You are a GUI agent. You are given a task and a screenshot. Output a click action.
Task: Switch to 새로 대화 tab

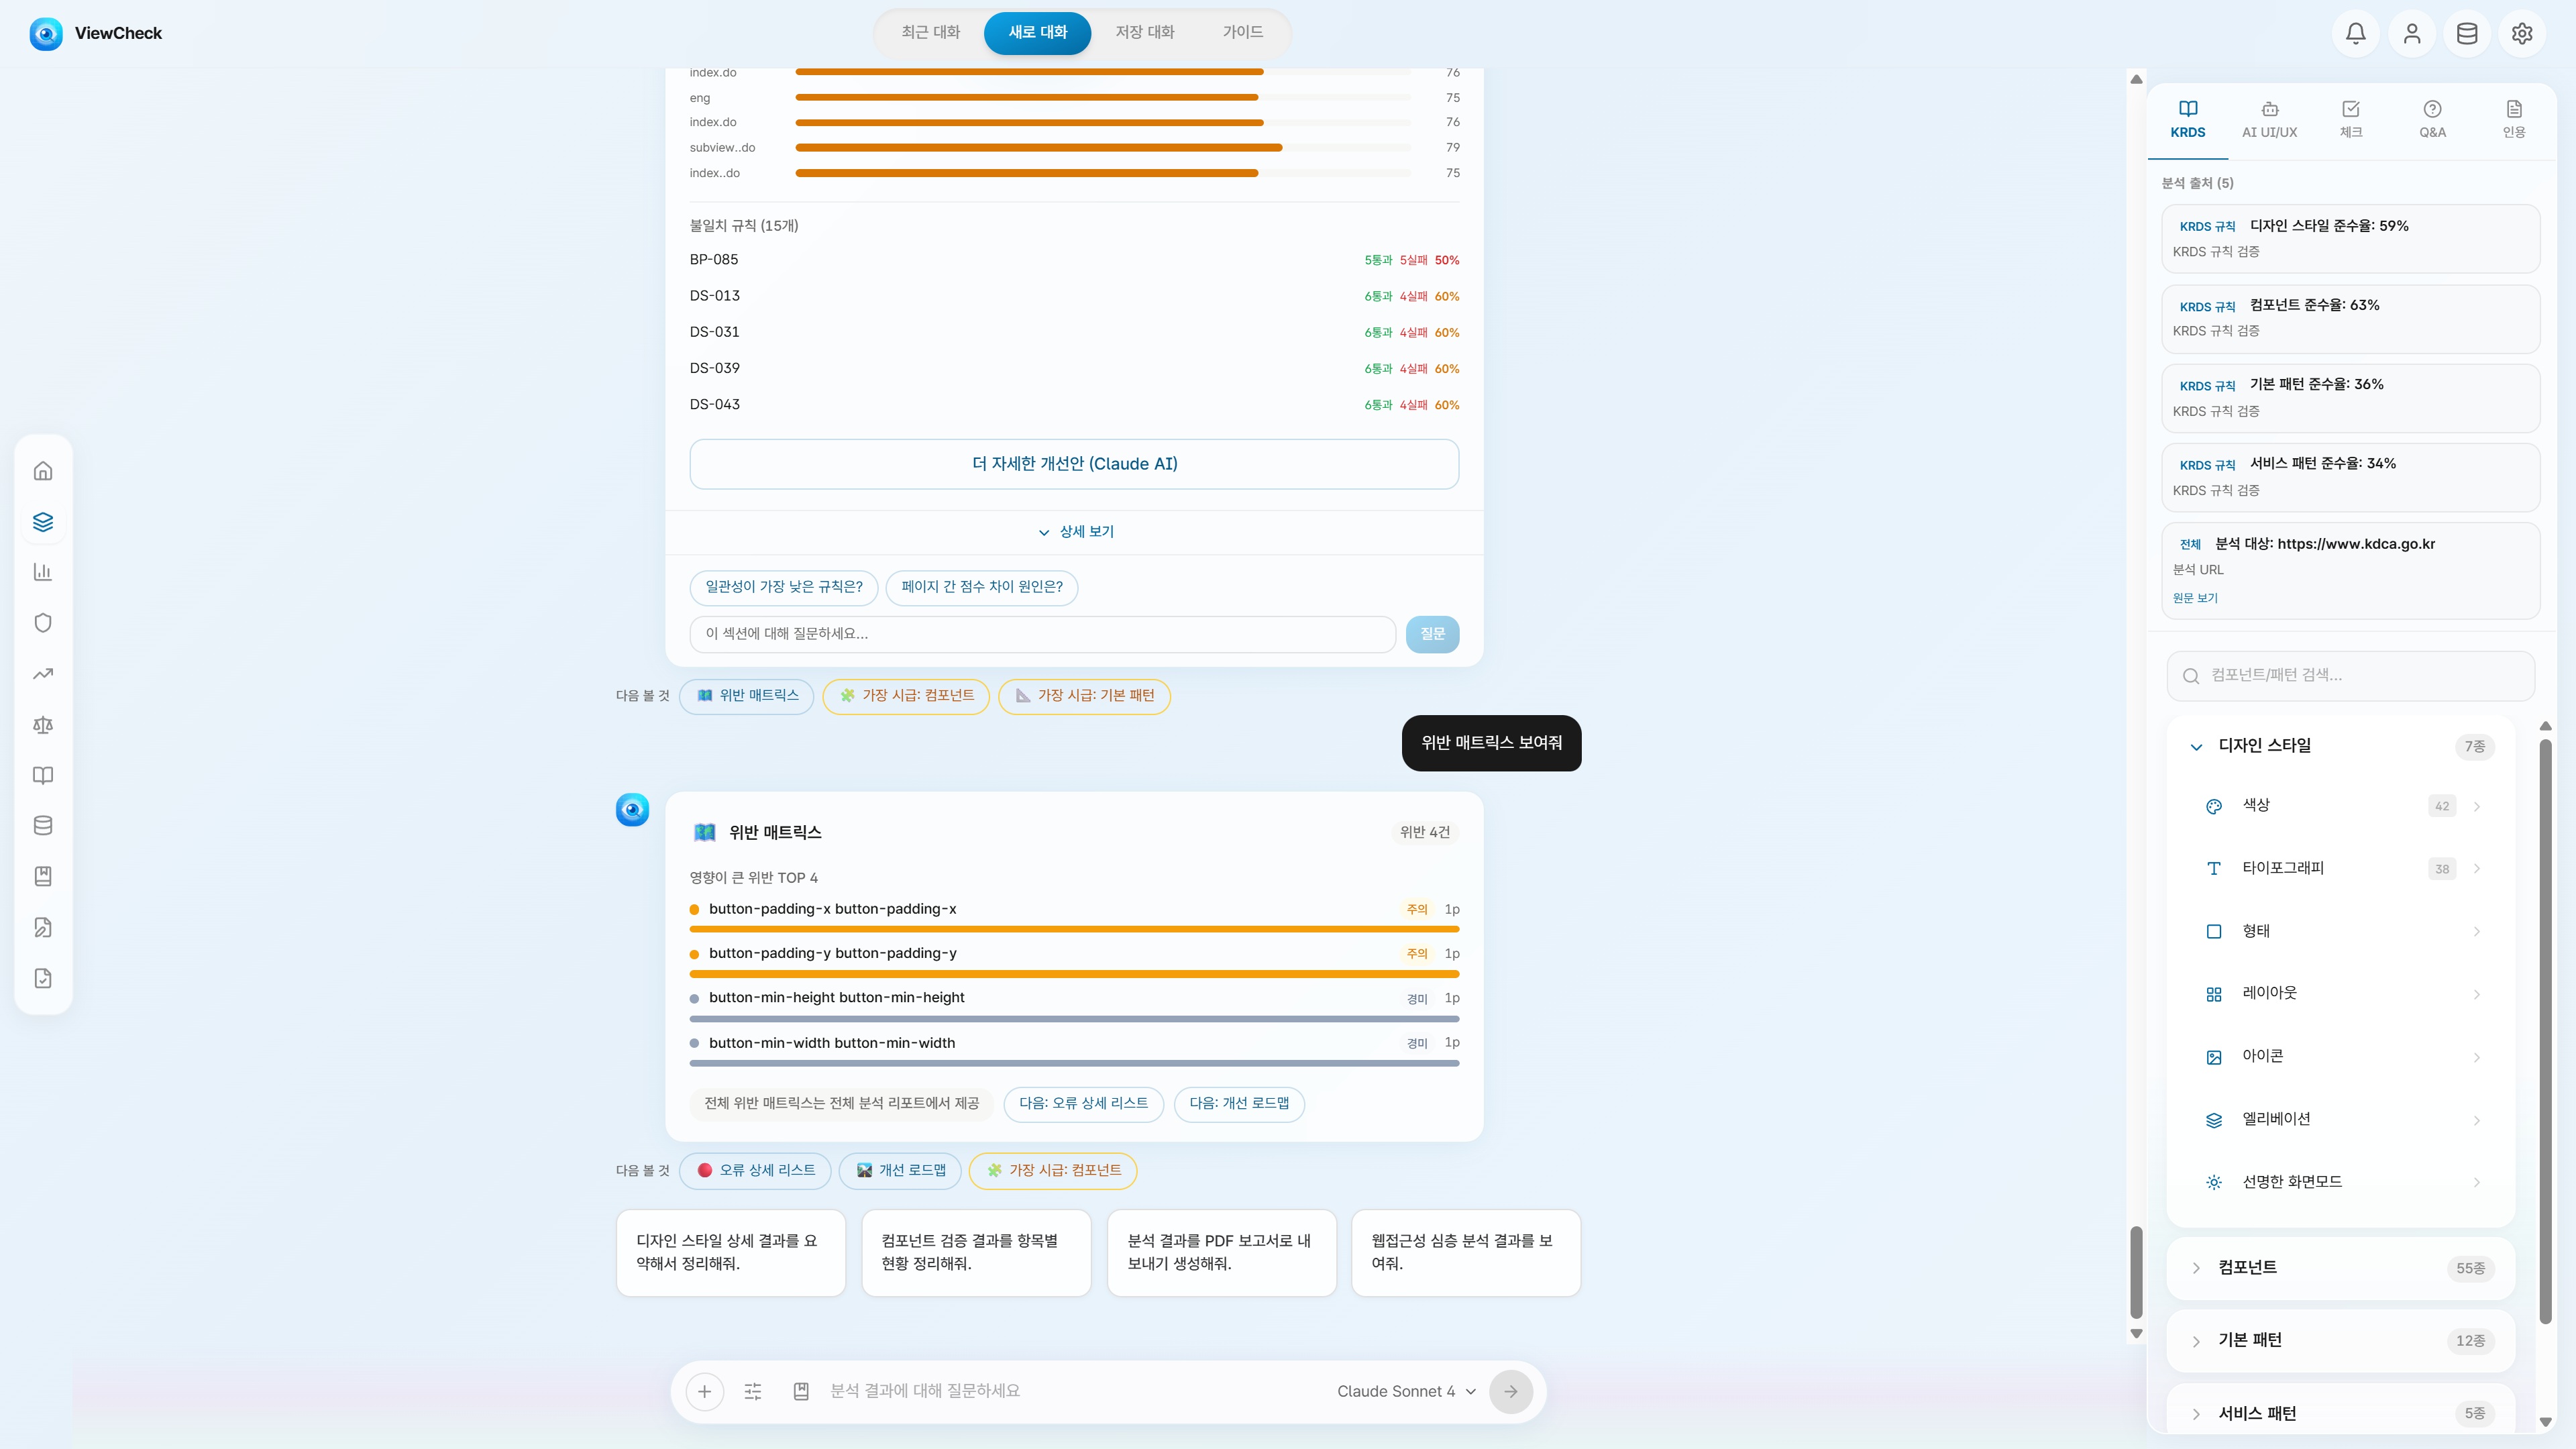pyautogui.click(x=1037, y=32)
